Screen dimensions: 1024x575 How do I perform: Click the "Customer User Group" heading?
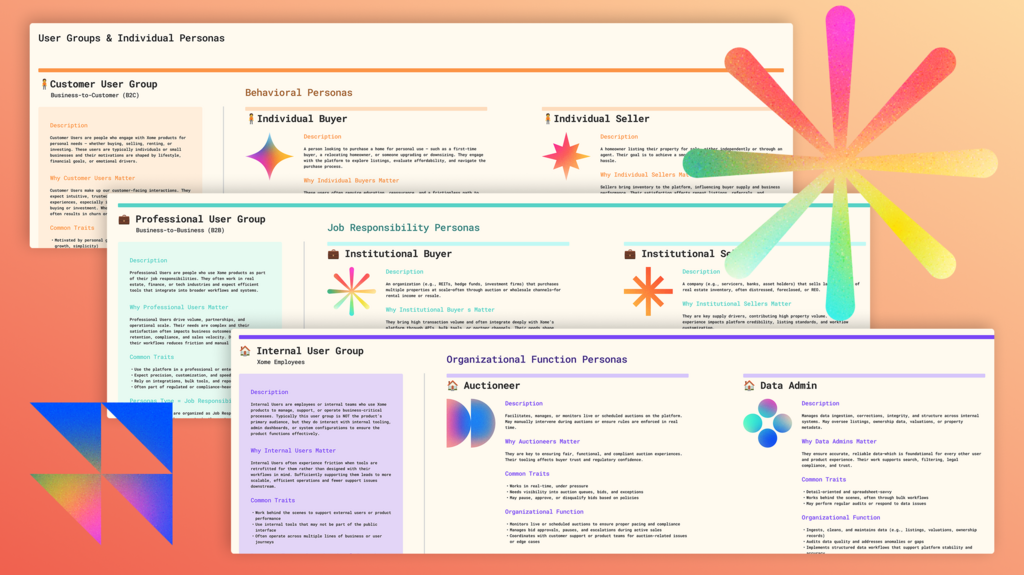(103, 84)
